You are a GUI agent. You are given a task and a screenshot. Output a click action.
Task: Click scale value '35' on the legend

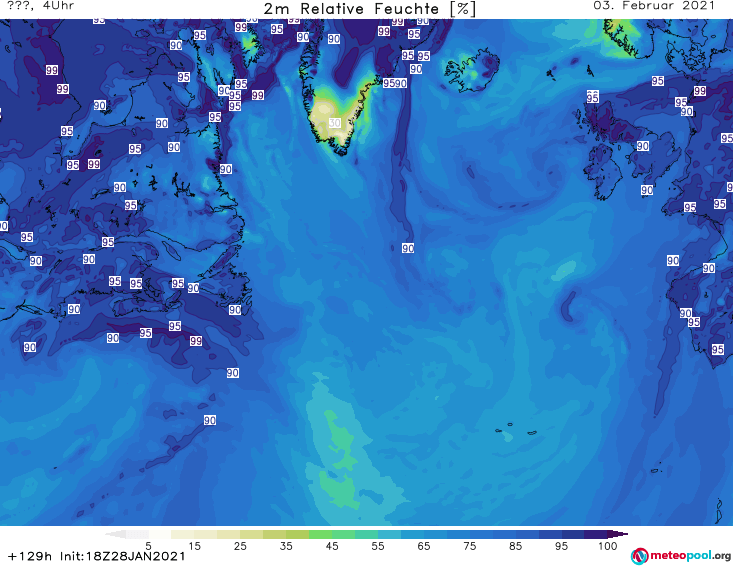click(286, 546)
